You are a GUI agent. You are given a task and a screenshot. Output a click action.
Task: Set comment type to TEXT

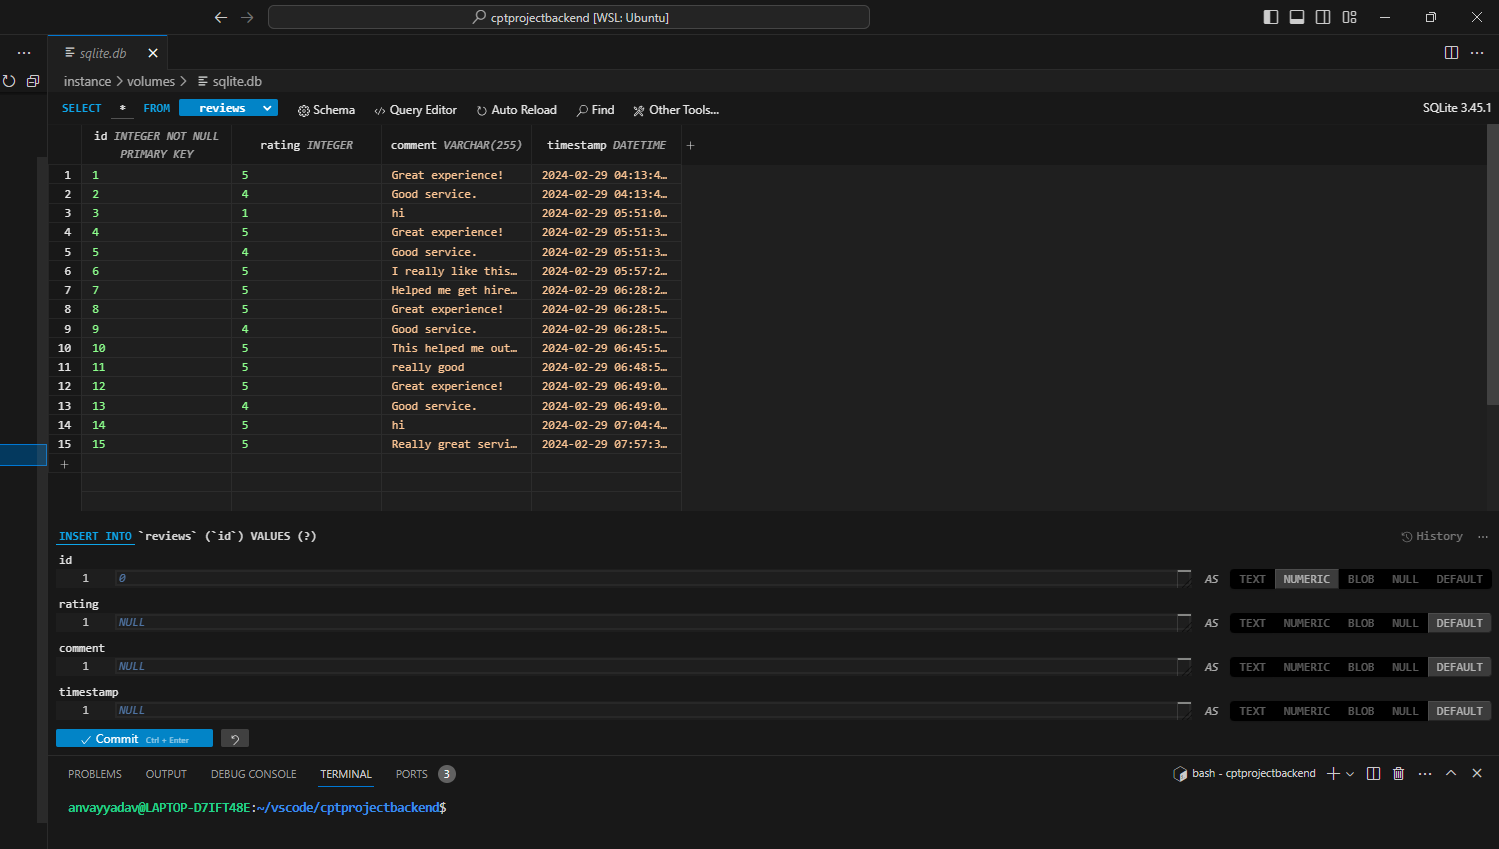pyautogui.click(x=1252, y=667)
